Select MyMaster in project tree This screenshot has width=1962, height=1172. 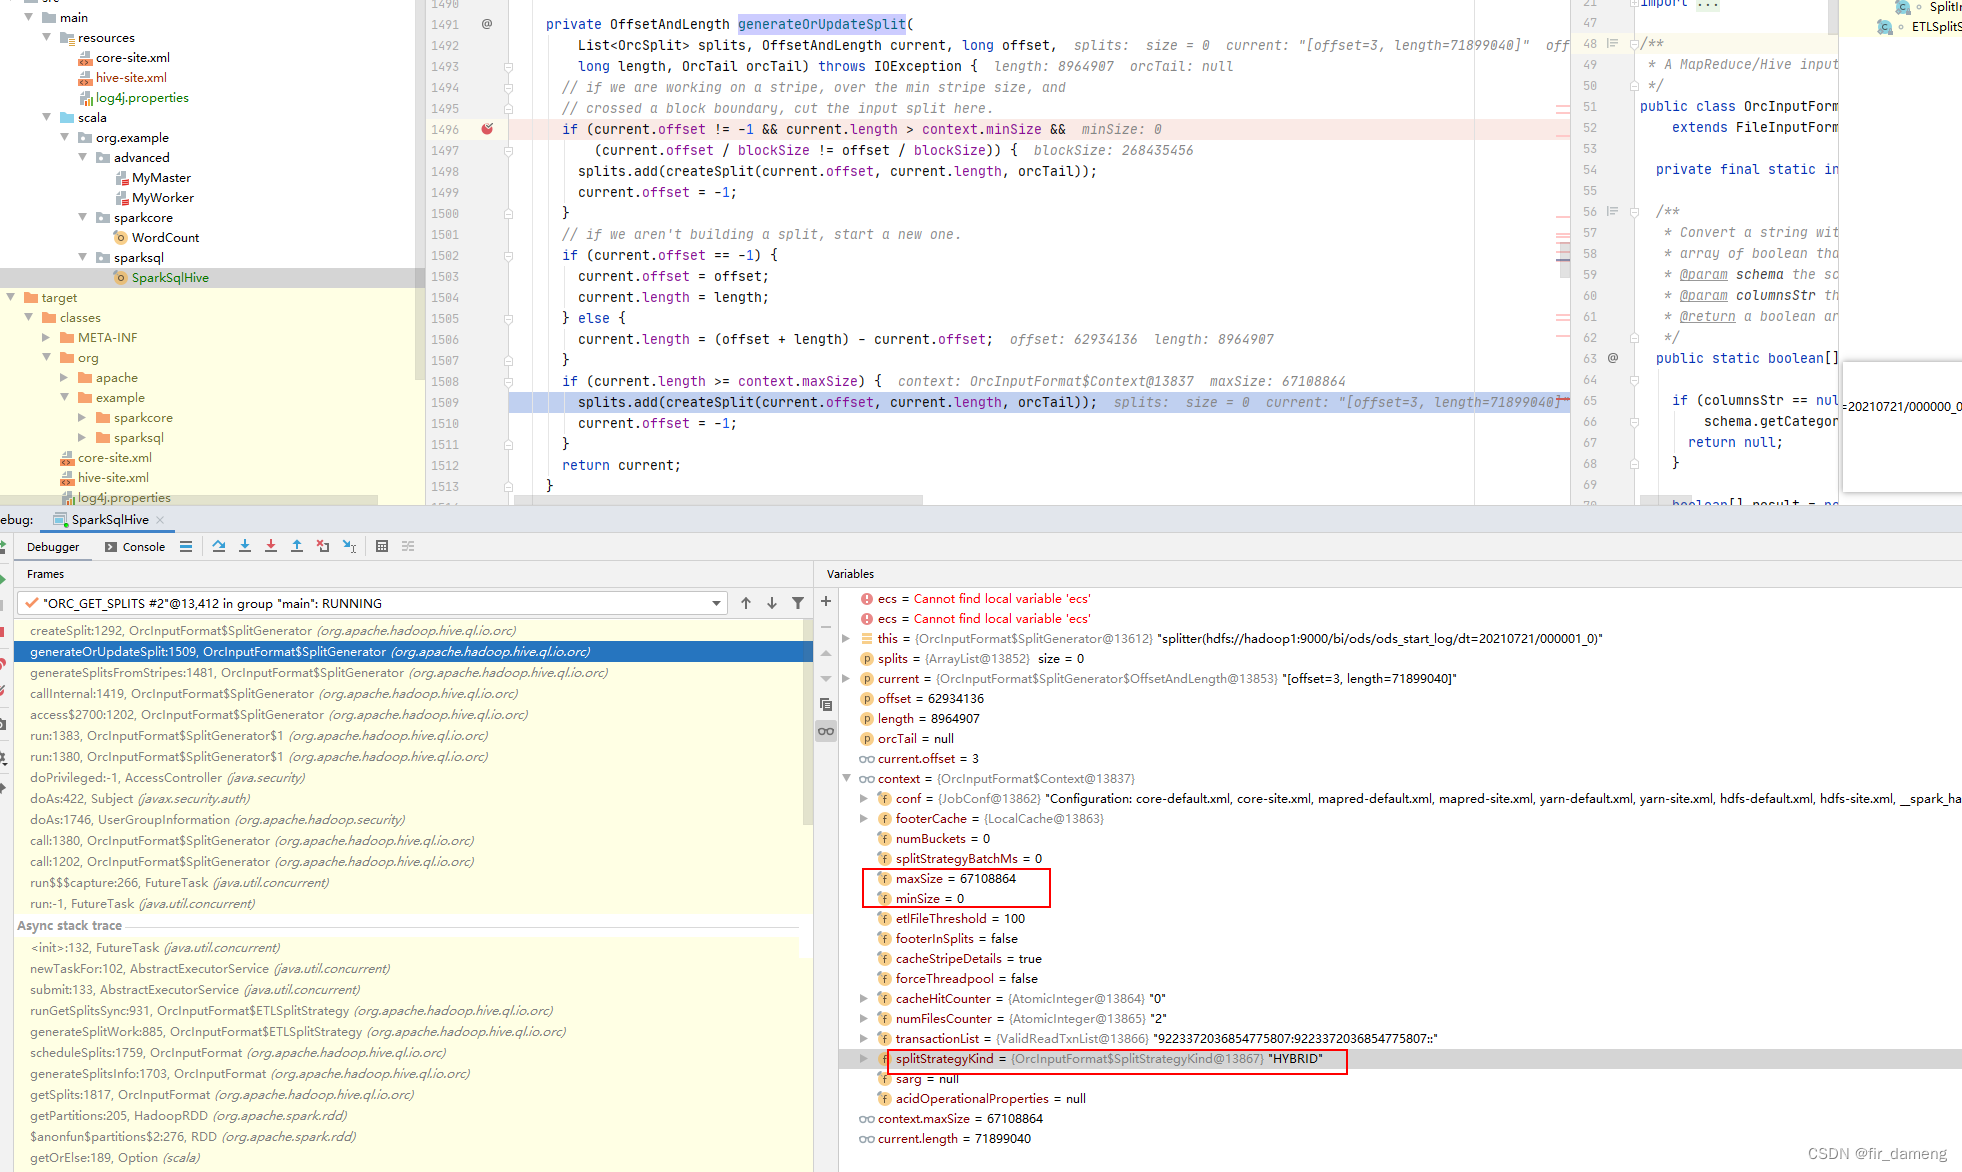[161, 177]
